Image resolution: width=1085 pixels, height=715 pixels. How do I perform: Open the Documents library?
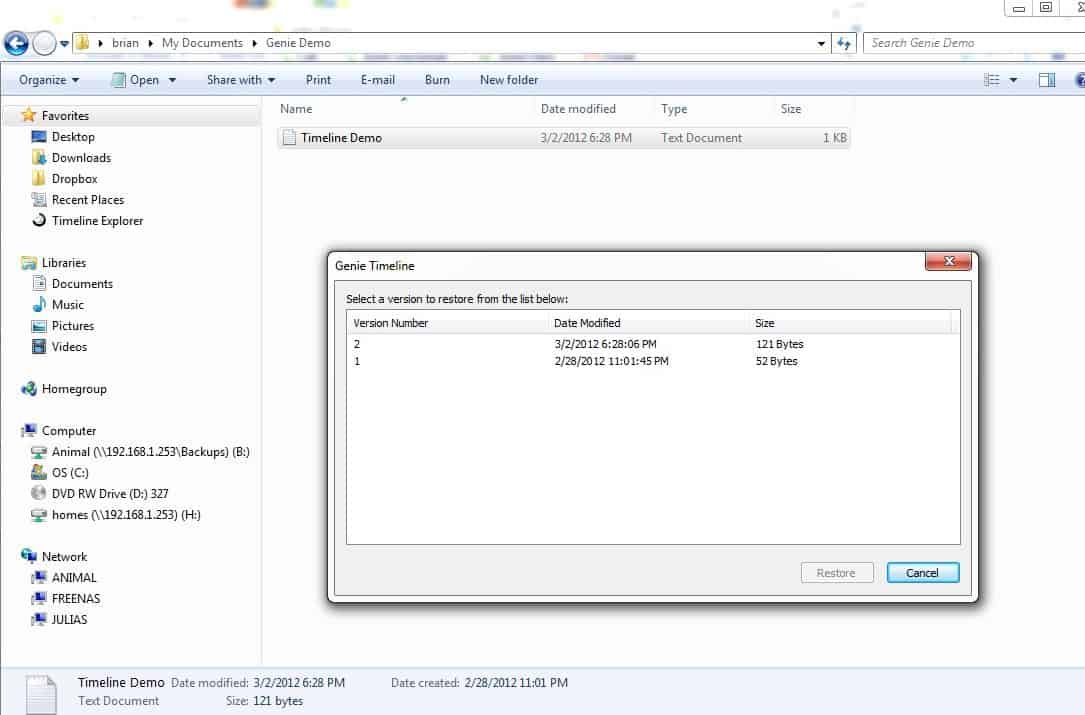coord(82,284)
